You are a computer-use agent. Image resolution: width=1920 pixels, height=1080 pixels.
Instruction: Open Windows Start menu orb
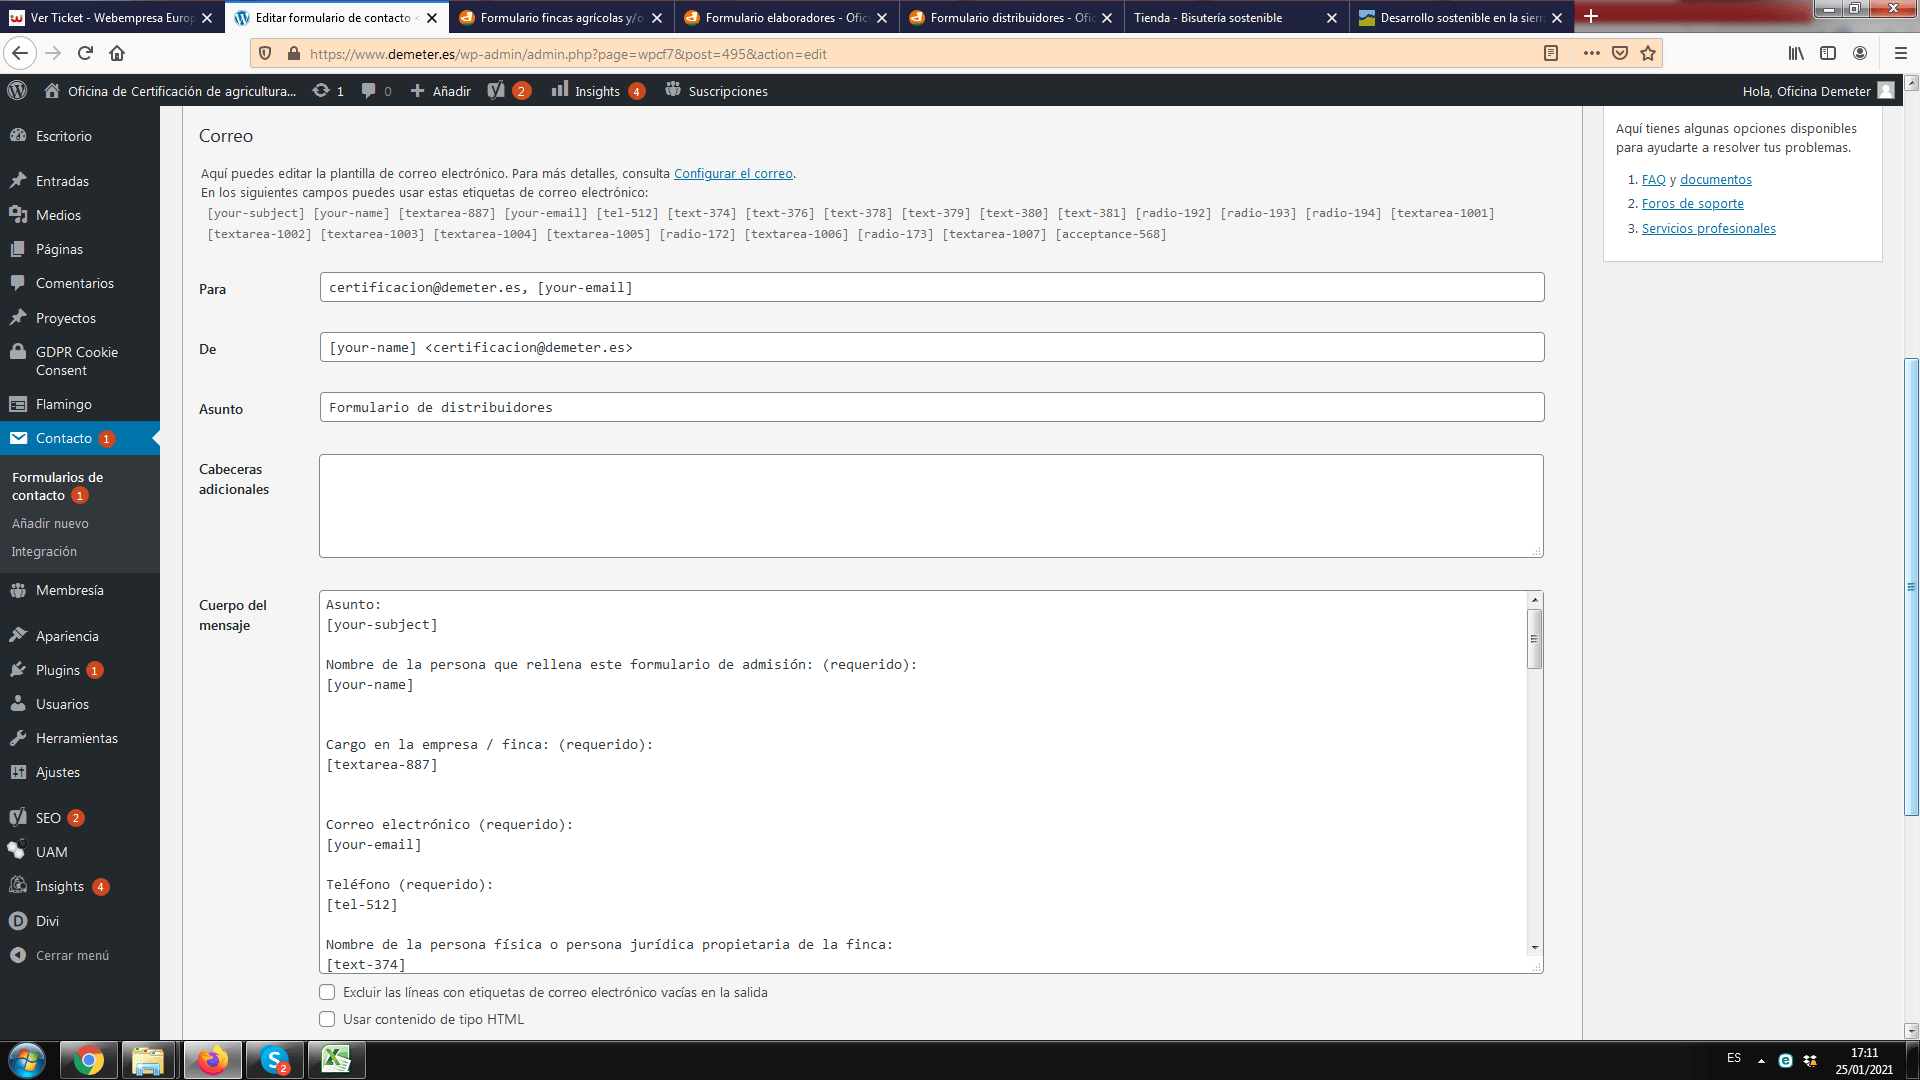27,1060
